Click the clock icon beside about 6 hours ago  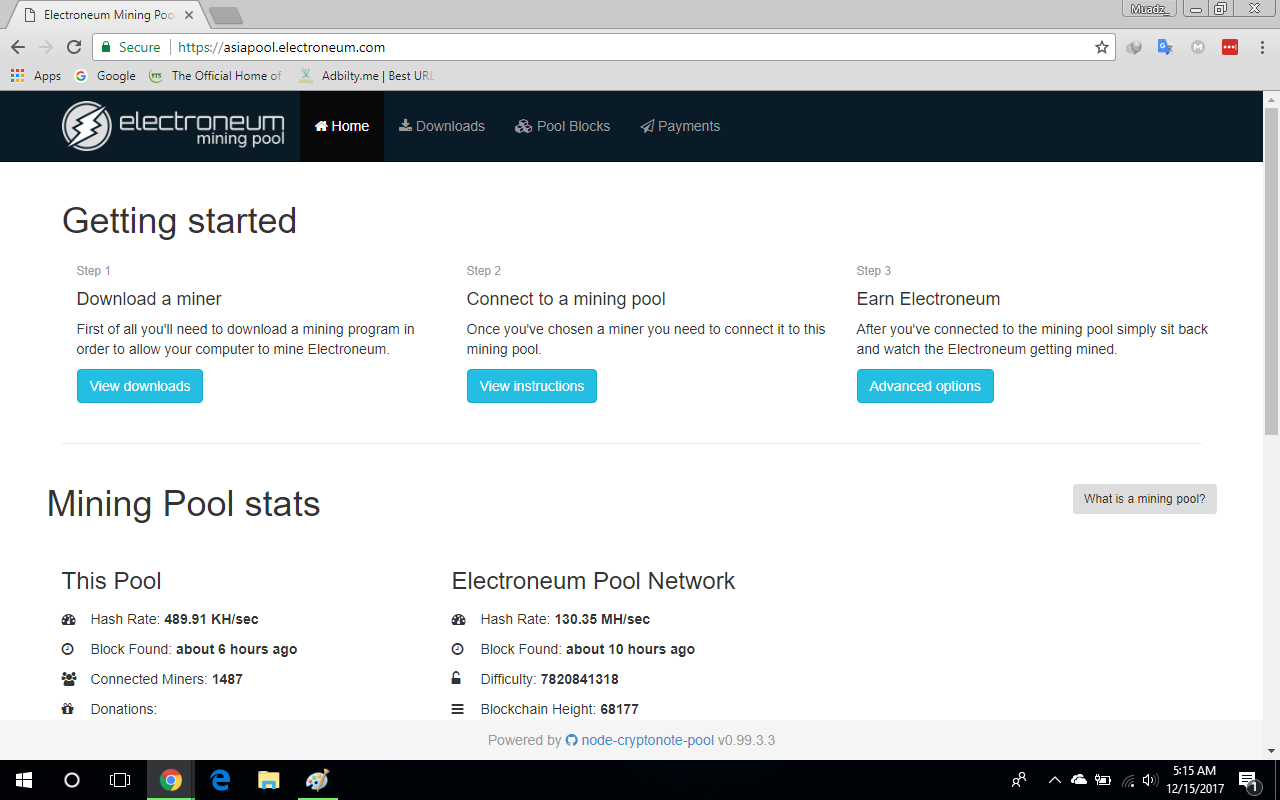pos(68,649)
